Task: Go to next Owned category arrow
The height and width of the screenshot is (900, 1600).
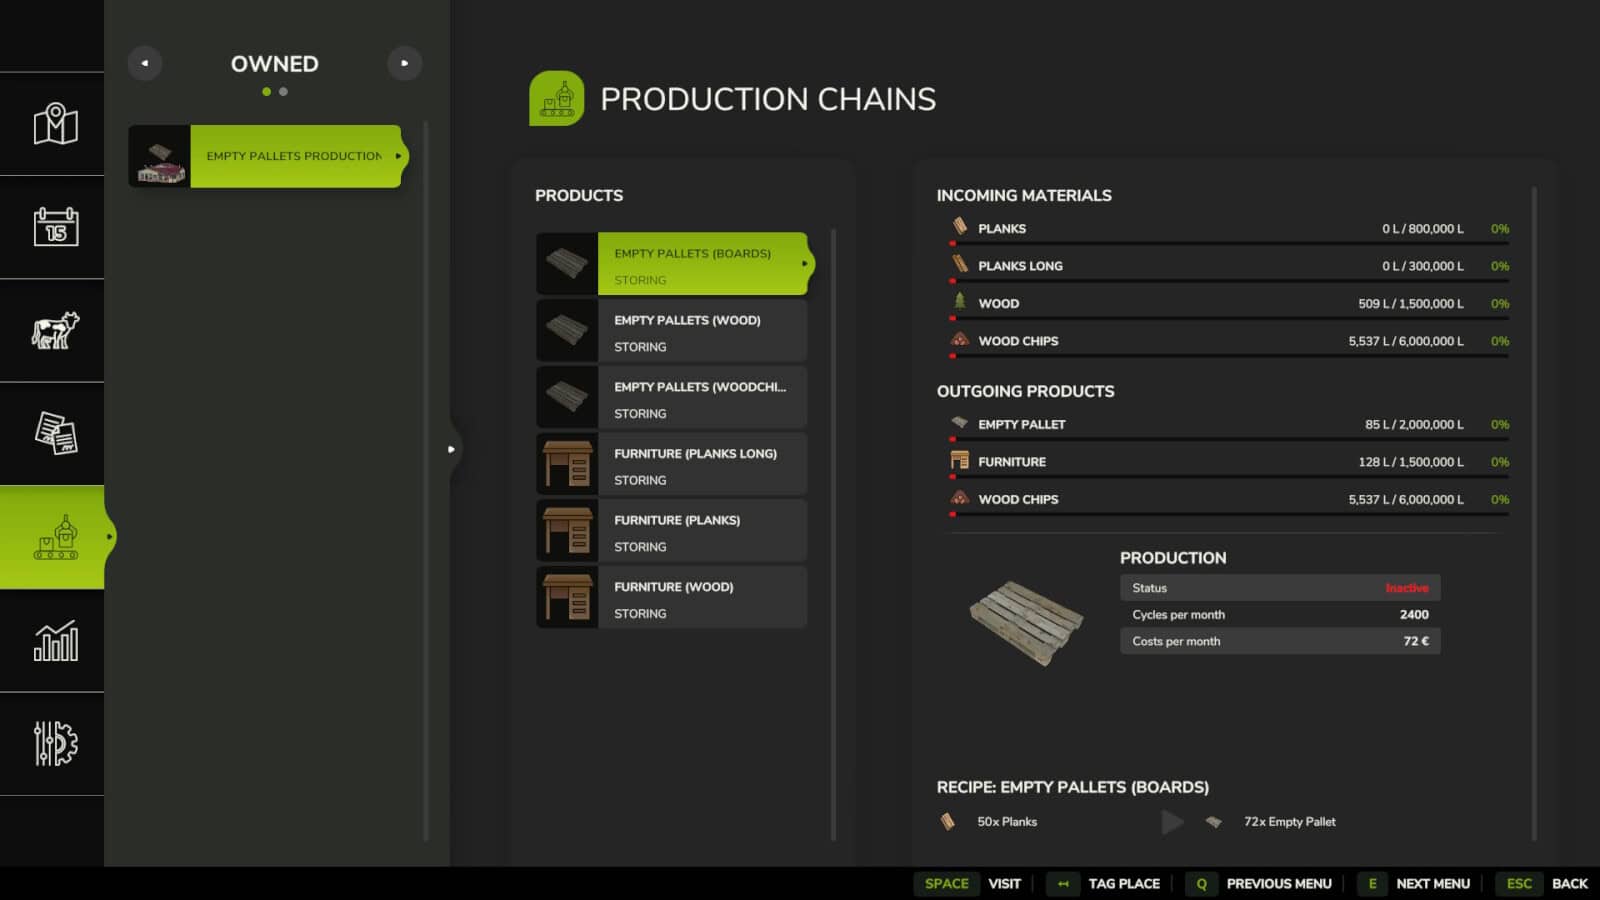Action: tap(404, 63)
